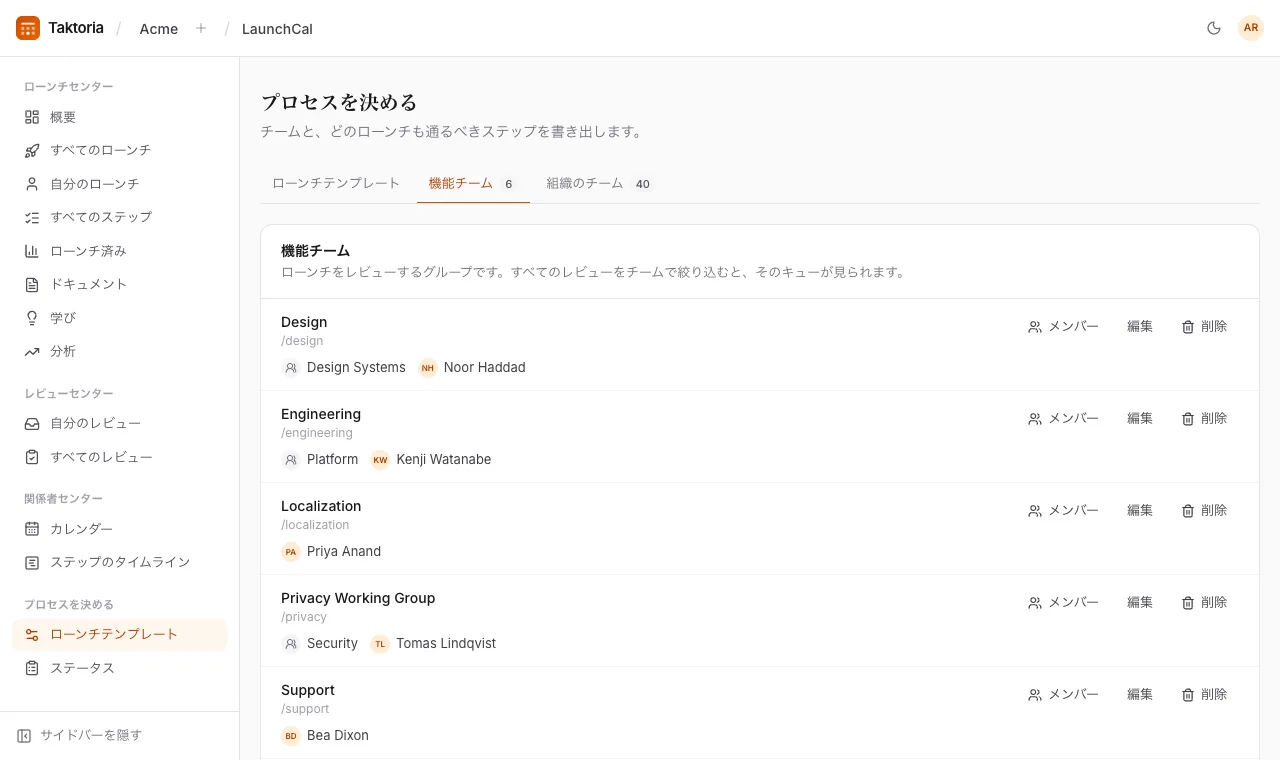
Task: Open 概要 in the sidebar
Action: click(x=120, y=117)
